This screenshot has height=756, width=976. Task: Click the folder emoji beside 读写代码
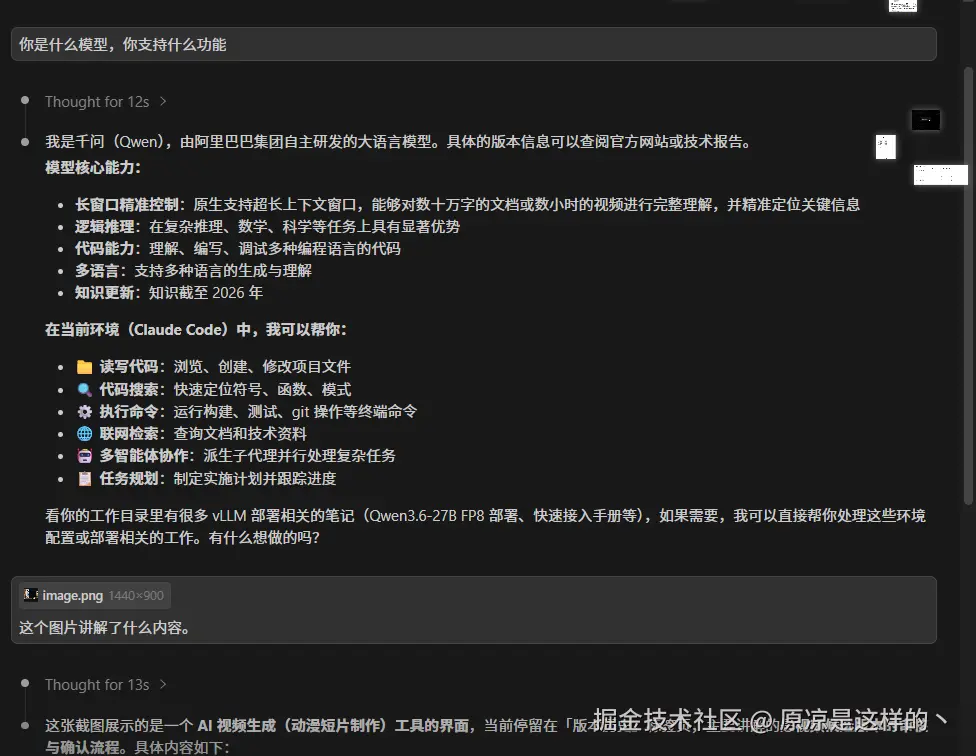pyautogui.click(x=85, y=366)
